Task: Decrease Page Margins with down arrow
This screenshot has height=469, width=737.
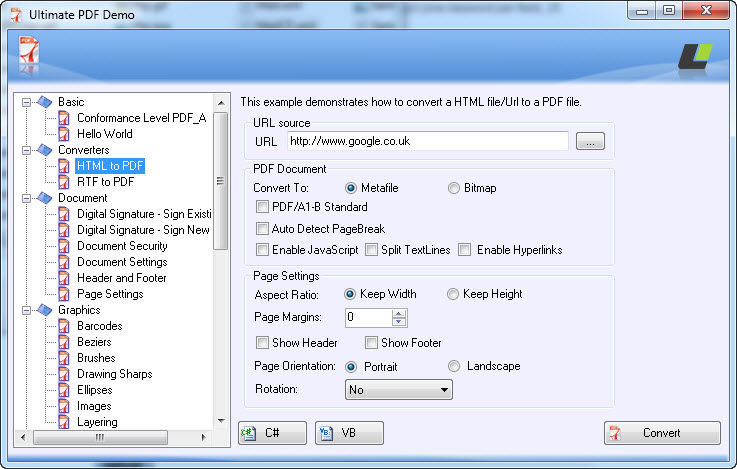Action: (x=399, y=322)
